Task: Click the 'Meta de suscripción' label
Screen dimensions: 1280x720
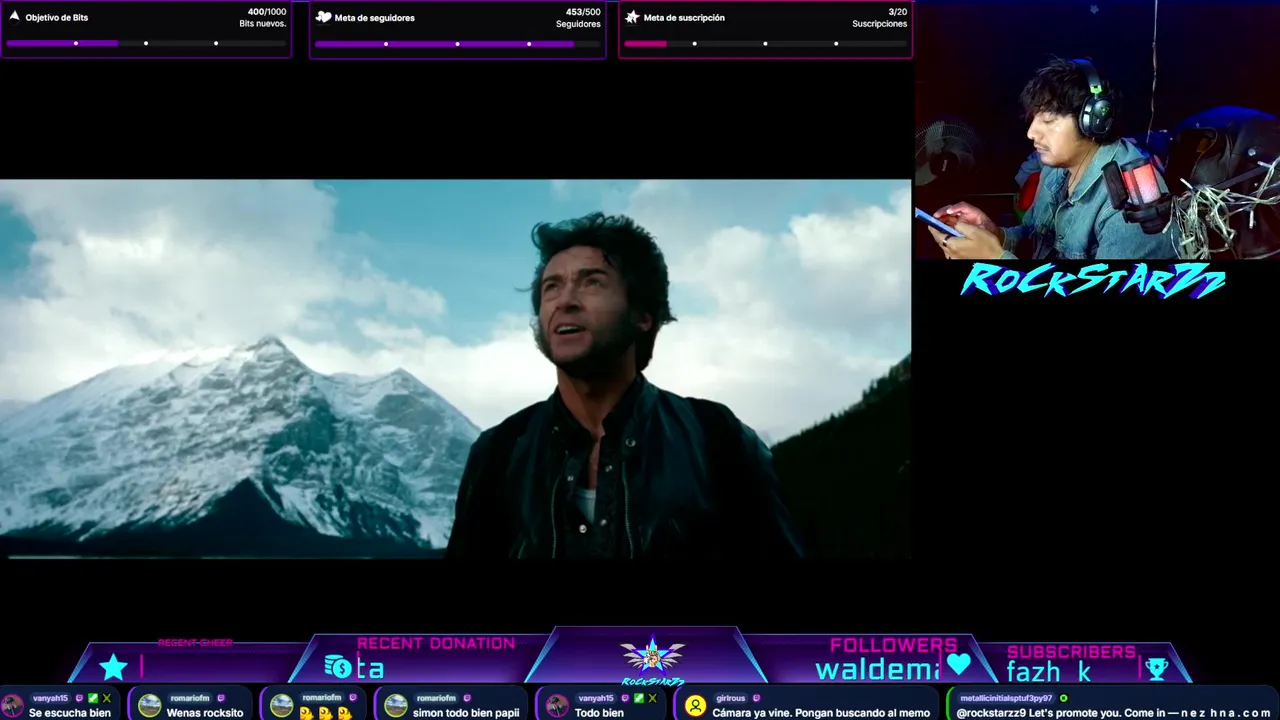Action: 684,18
